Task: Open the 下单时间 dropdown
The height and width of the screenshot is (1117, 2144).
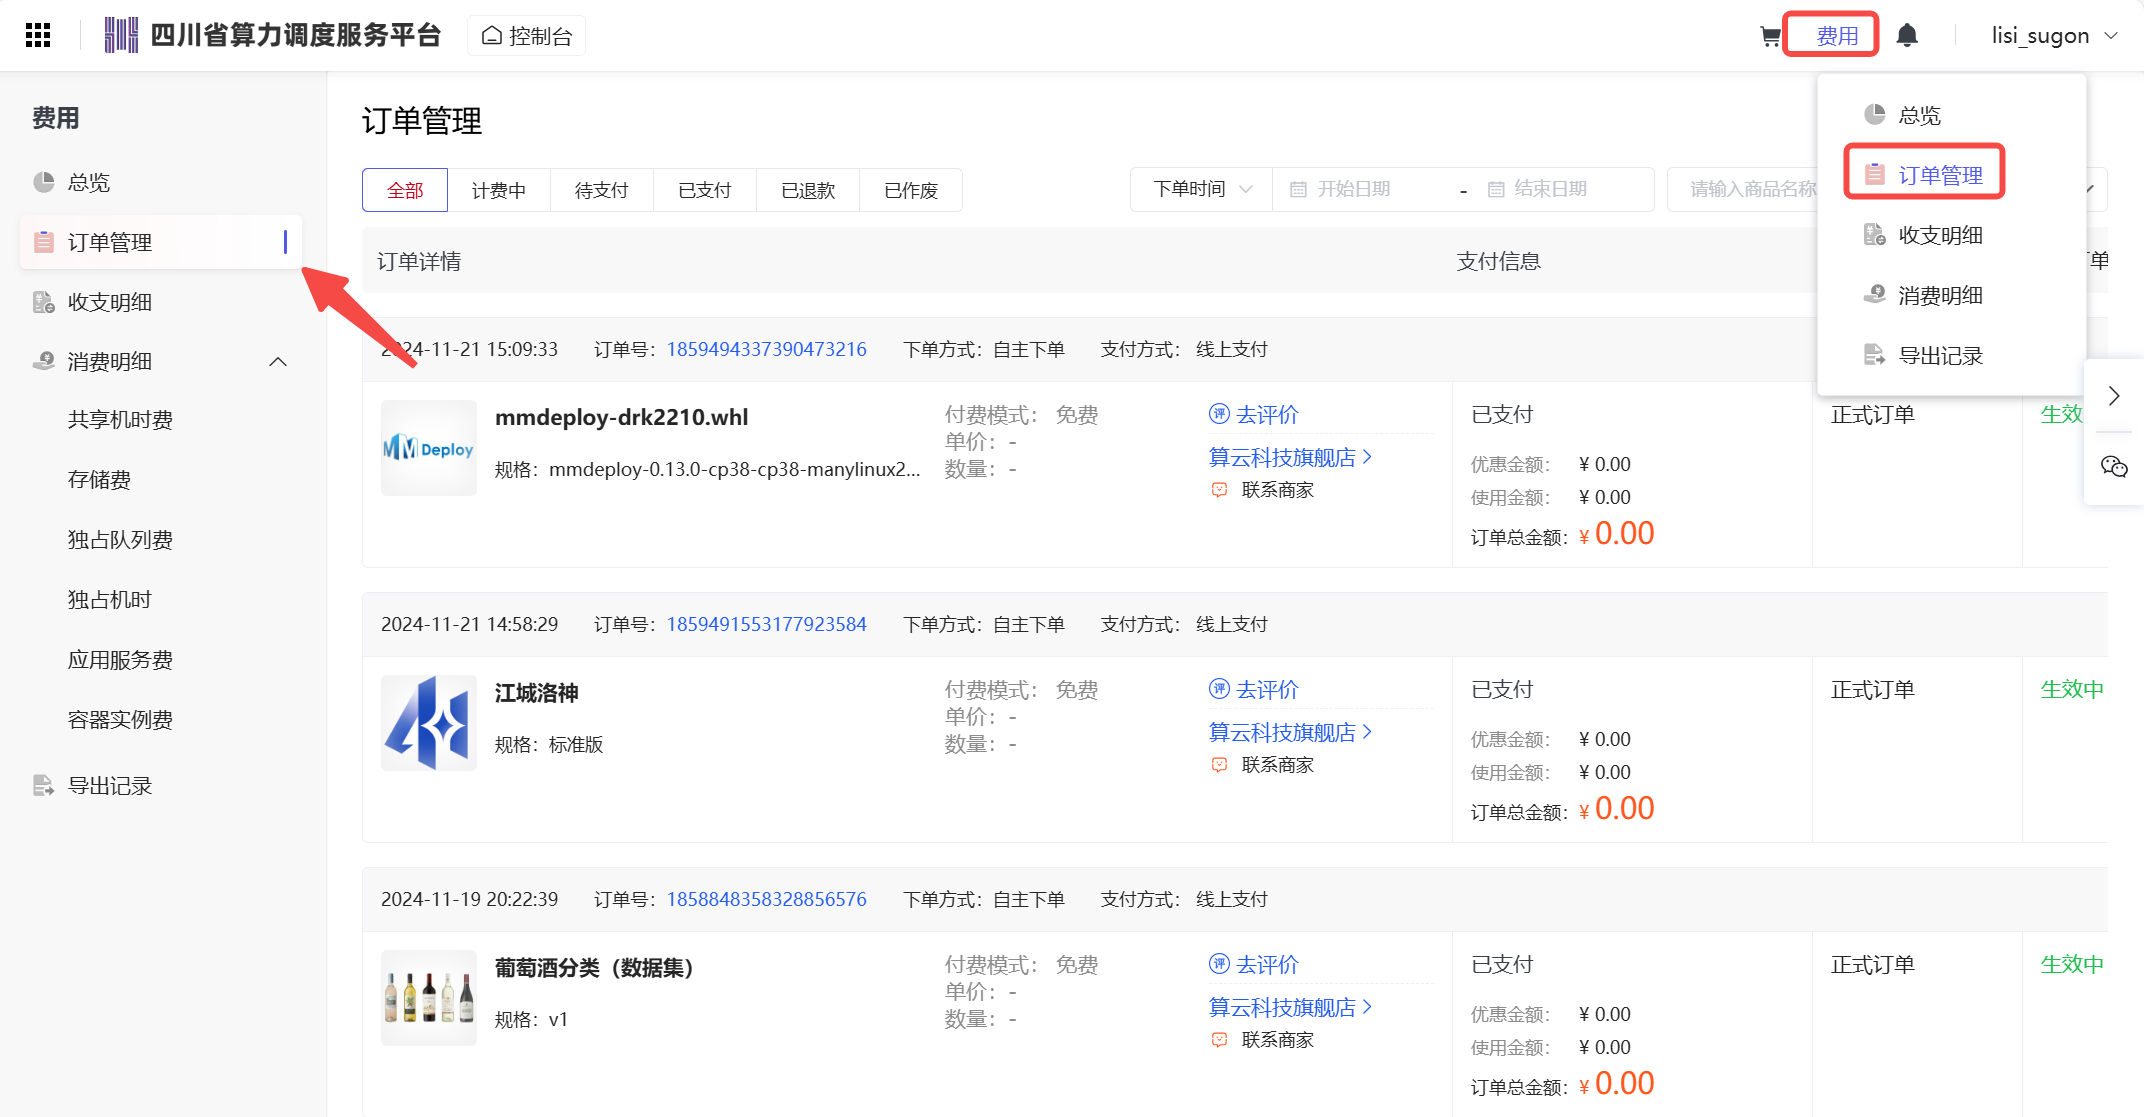Action: point(1202,189)
